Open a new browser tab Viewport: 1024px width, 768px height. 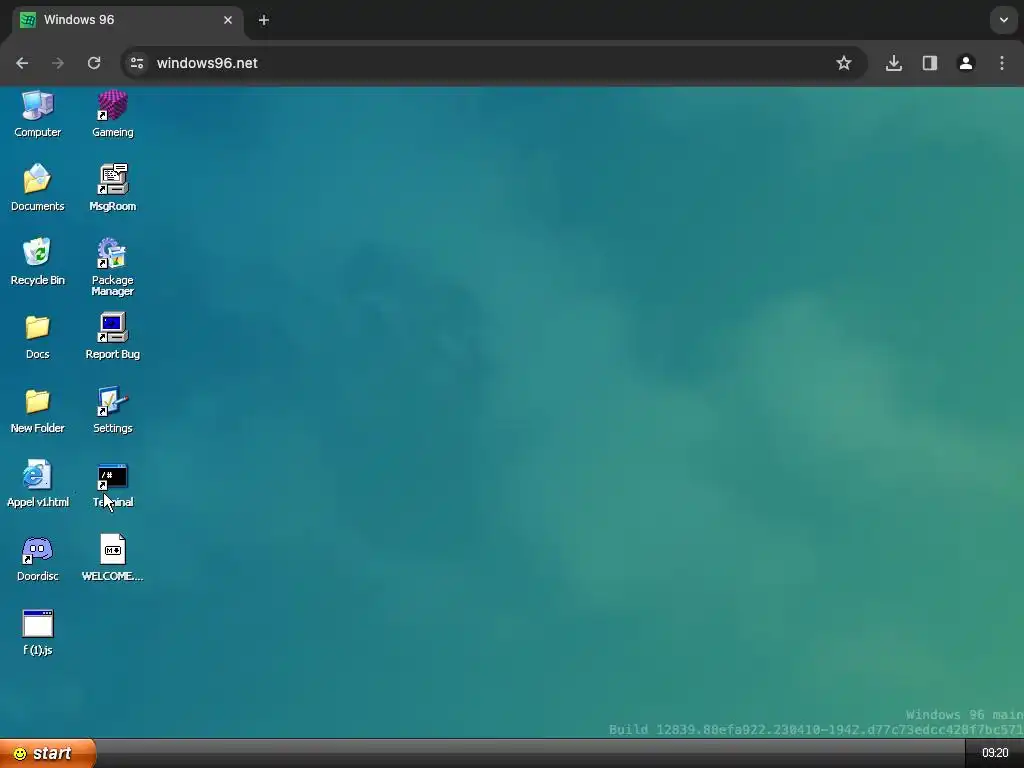(x=264, y=20)
